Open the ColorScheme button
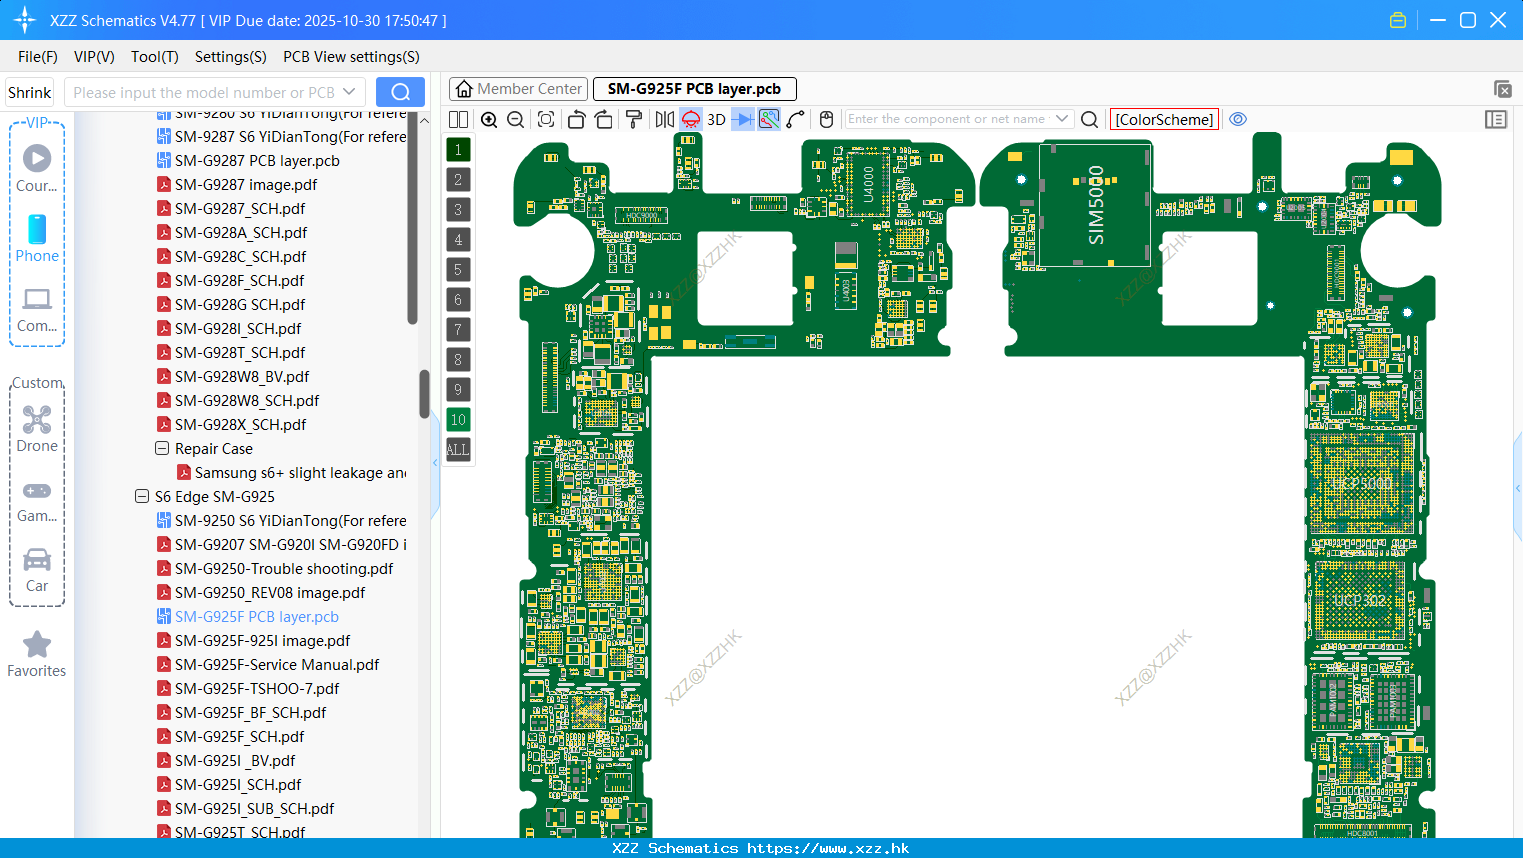Image resolution: width=1523 pixels, height=858 pixels. (x=1164, y=119)
